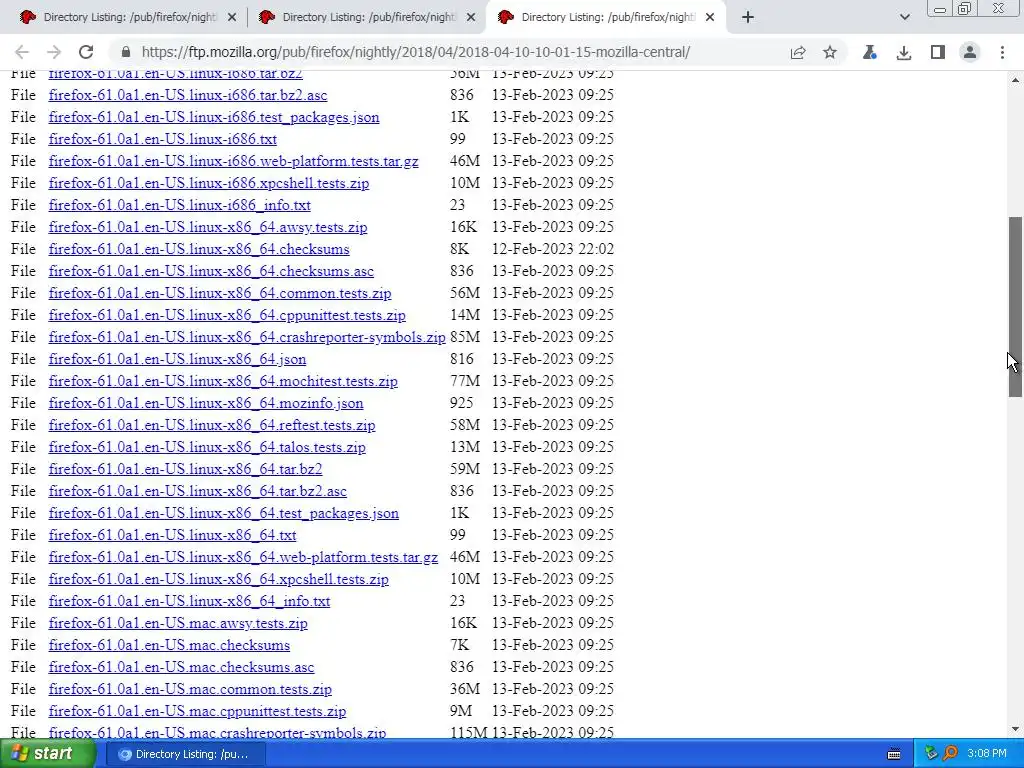Open linux-x86_64.json link
This screenshot has height=768, width=1024.
coord(178,359)
